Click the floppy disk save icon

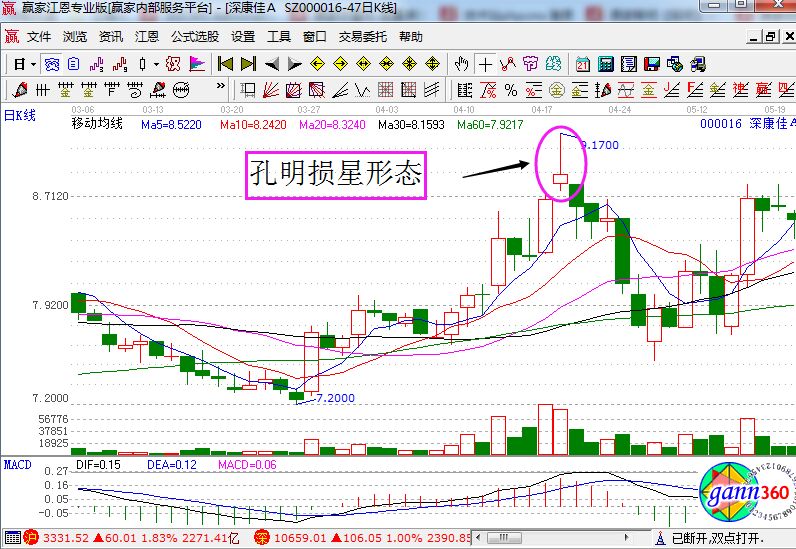click(652, 64)
